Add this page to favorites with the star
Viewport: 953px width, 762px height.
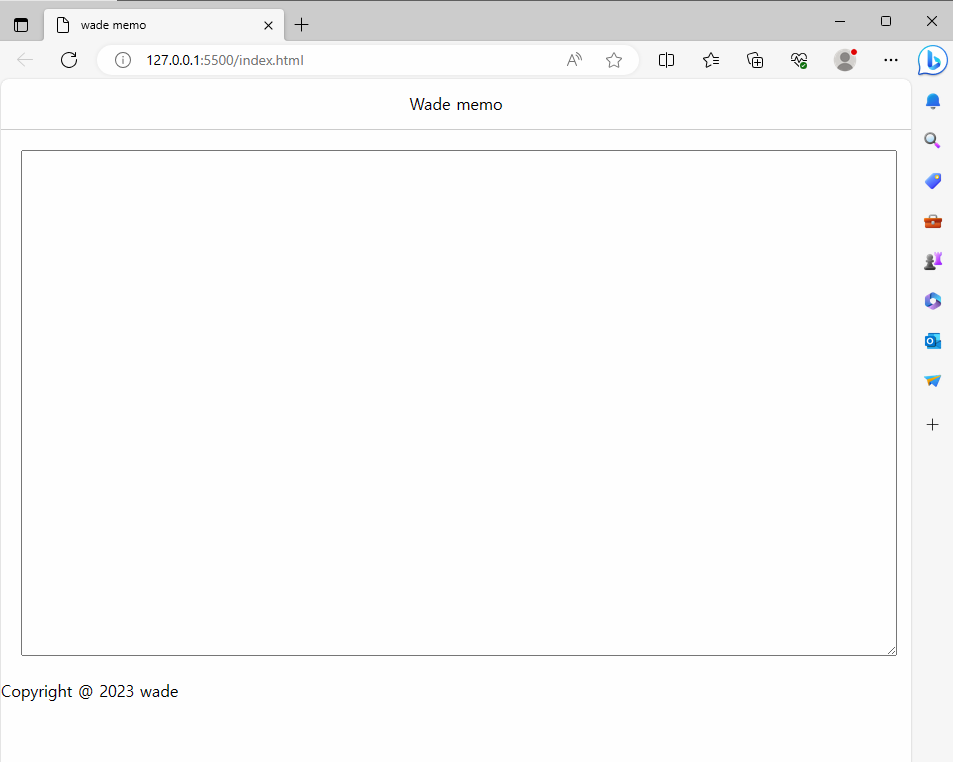coord(614,60)
